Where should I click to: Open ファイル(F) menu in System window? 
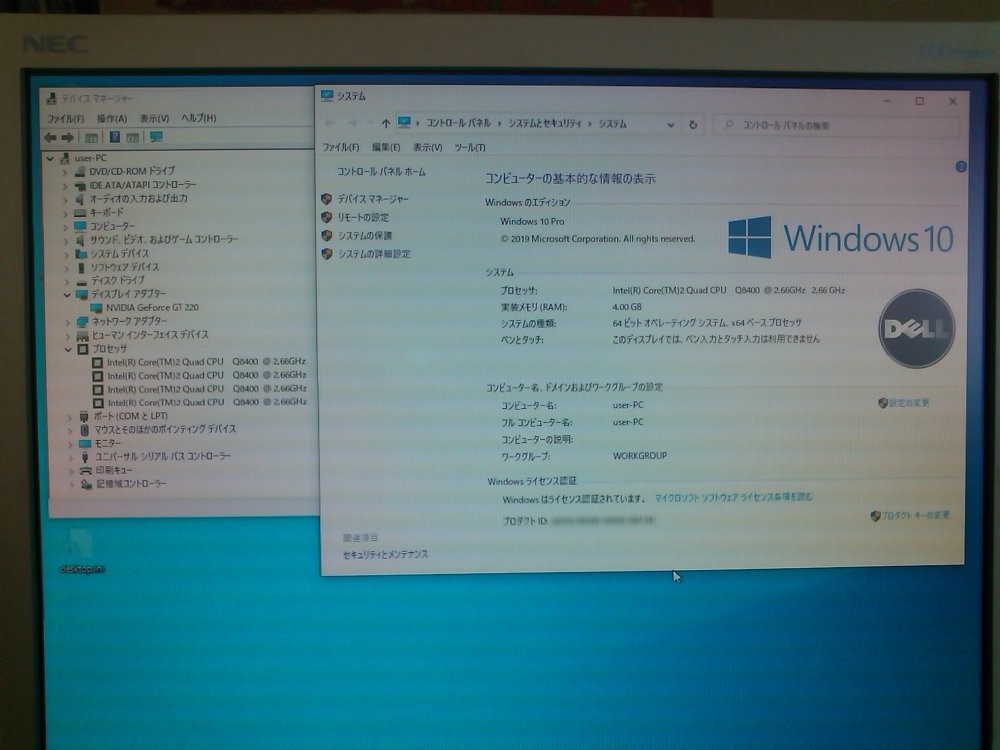coord(341,147)
